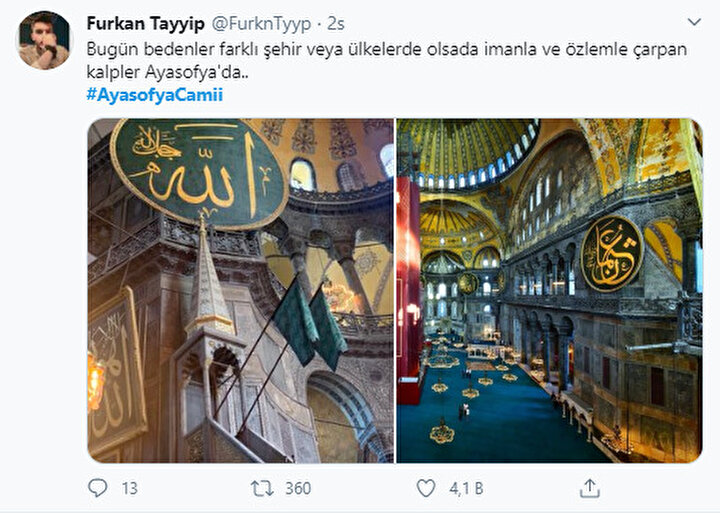Click round calligraphy medallion in right photo
Viewport: 720px width, 513px height.
pos(612,254)
